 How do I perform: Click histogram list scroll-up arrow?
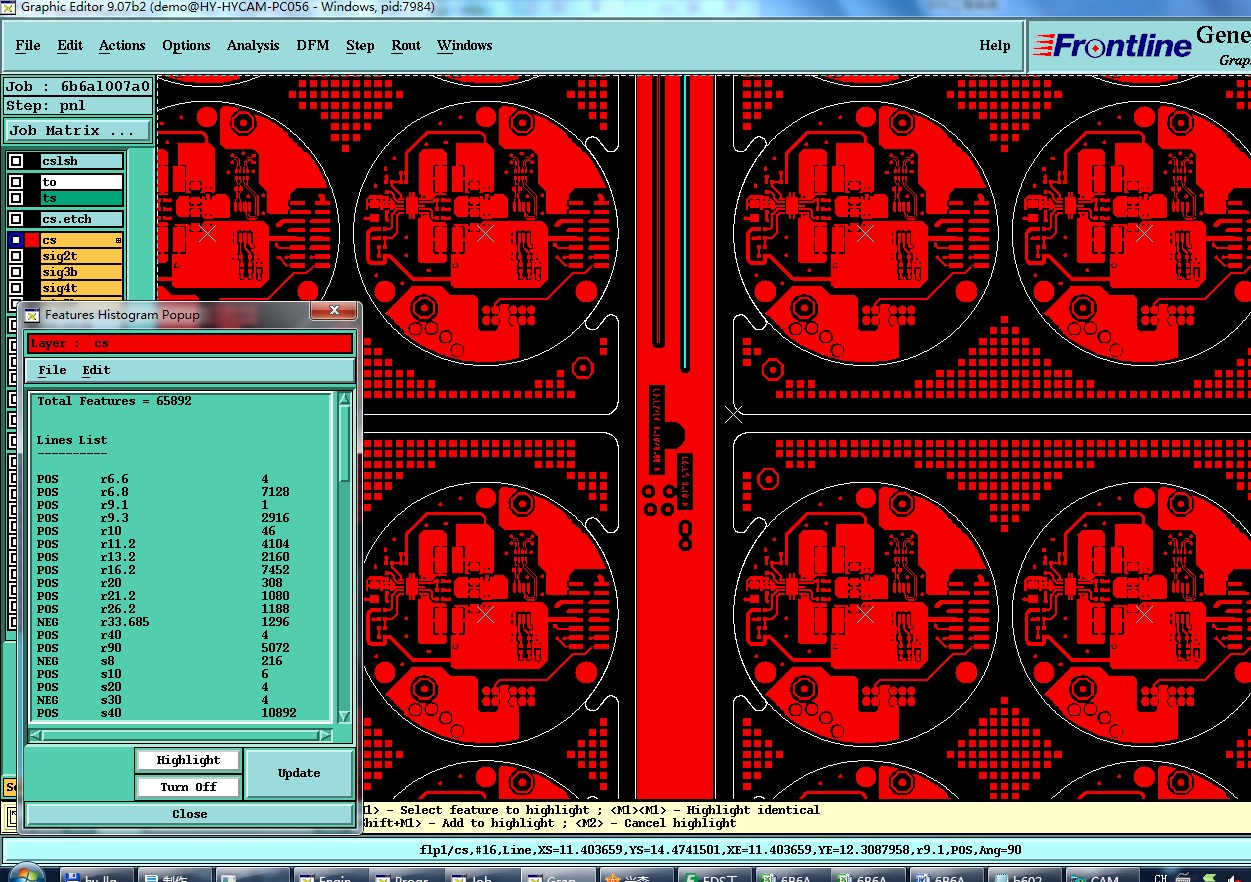click(345, 399)
